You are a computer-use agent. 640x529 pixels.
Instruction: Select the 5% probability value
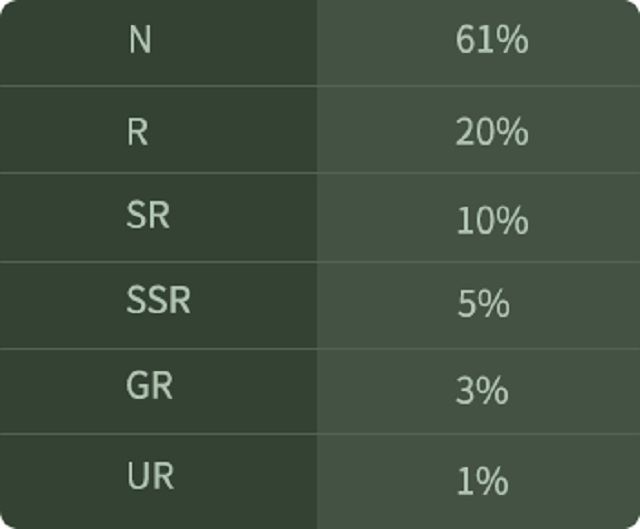[483, 304]
